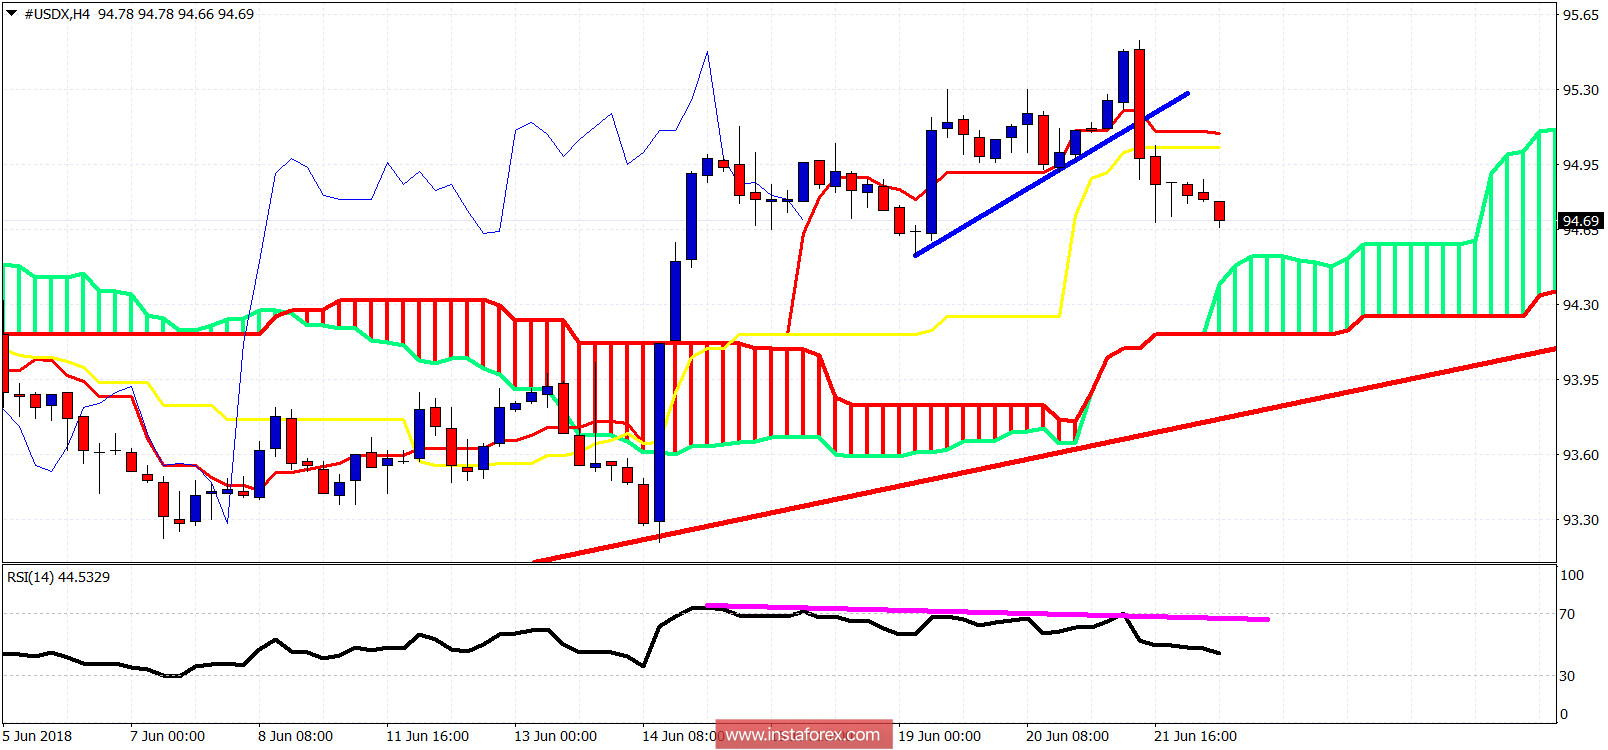1608x750 pixels.
Task: Click the 7 Jun 00:00 time label
Action: point(167,736)
